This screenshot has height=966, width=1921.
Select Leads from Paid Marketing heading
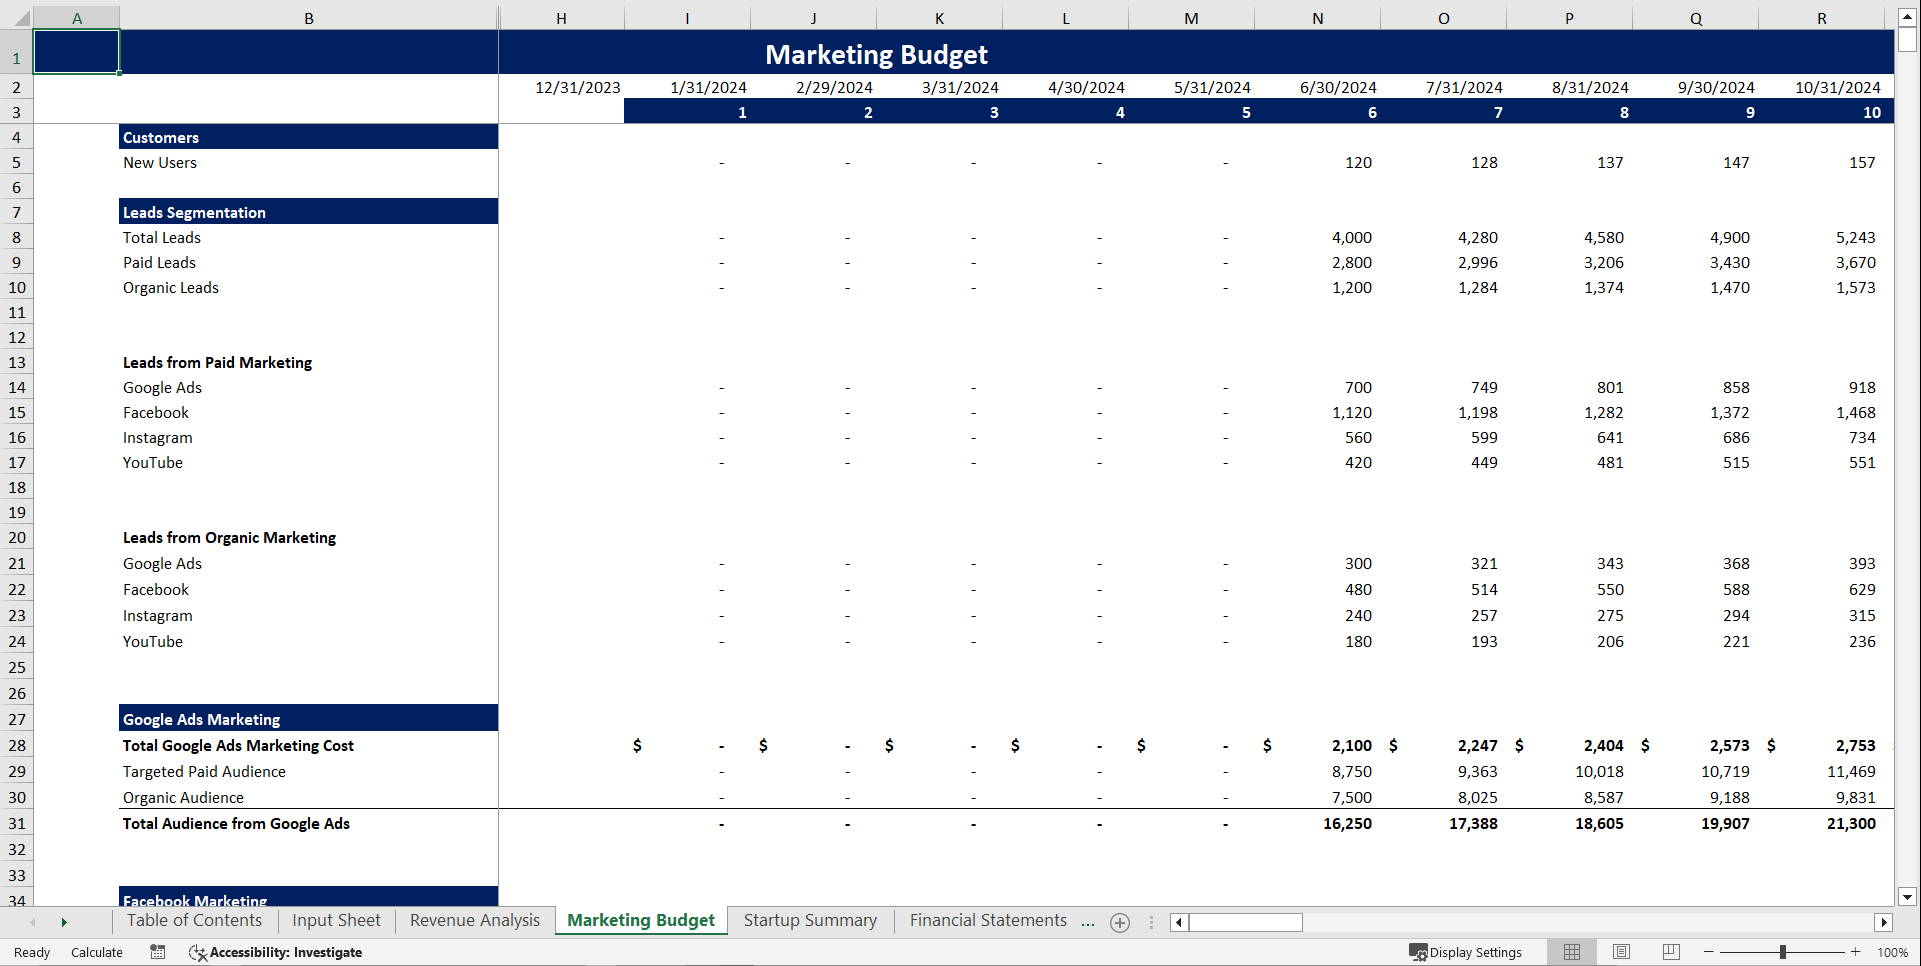217,362
